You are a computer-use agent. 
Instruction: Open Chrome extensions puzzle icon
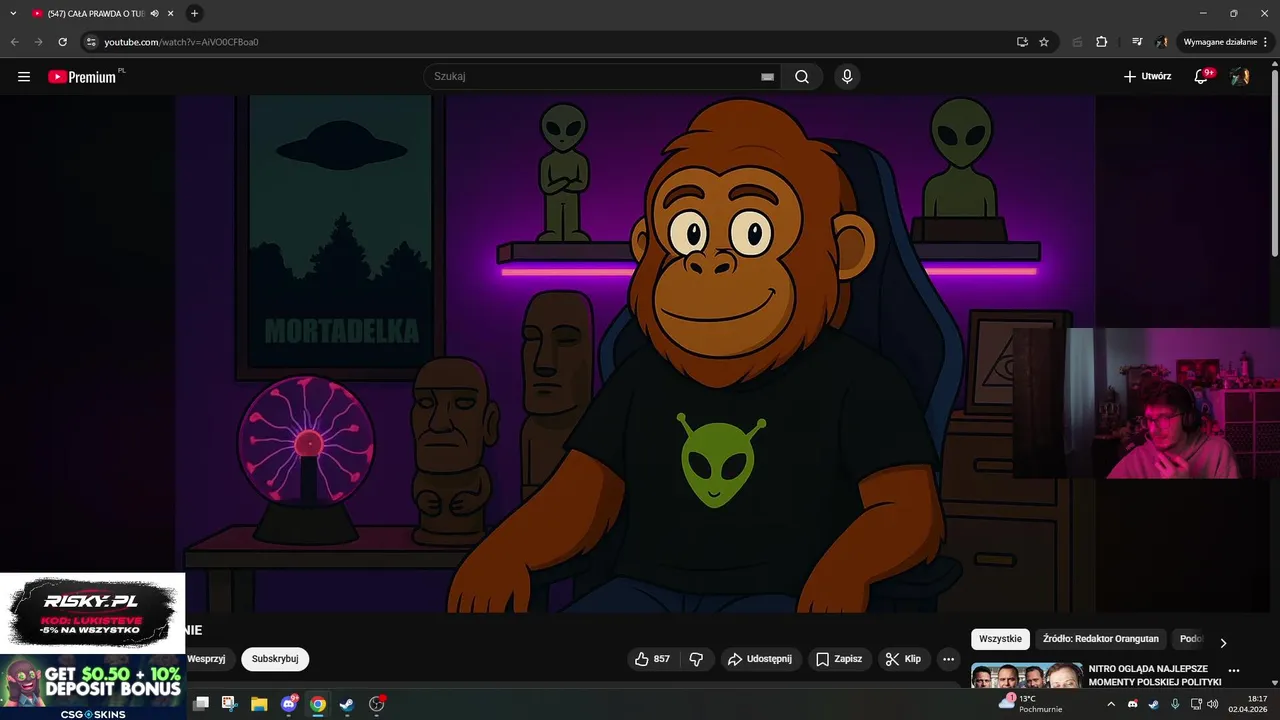1102,42
